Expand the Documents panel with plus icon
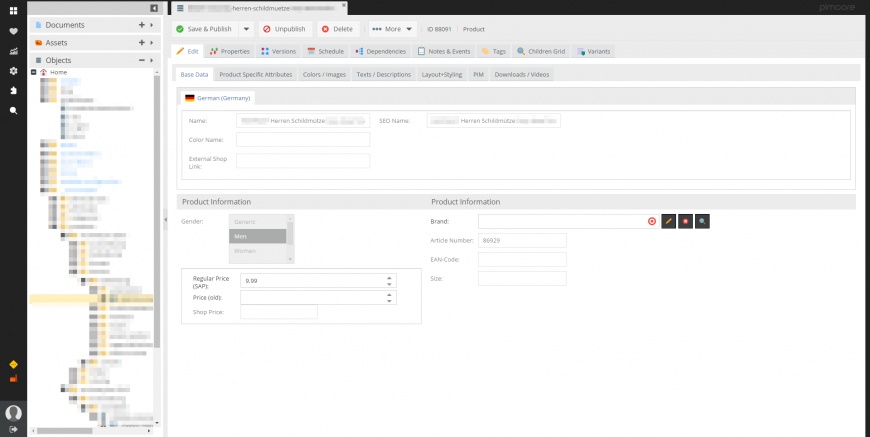Screen dimensions: 870x437 (142, 24)
